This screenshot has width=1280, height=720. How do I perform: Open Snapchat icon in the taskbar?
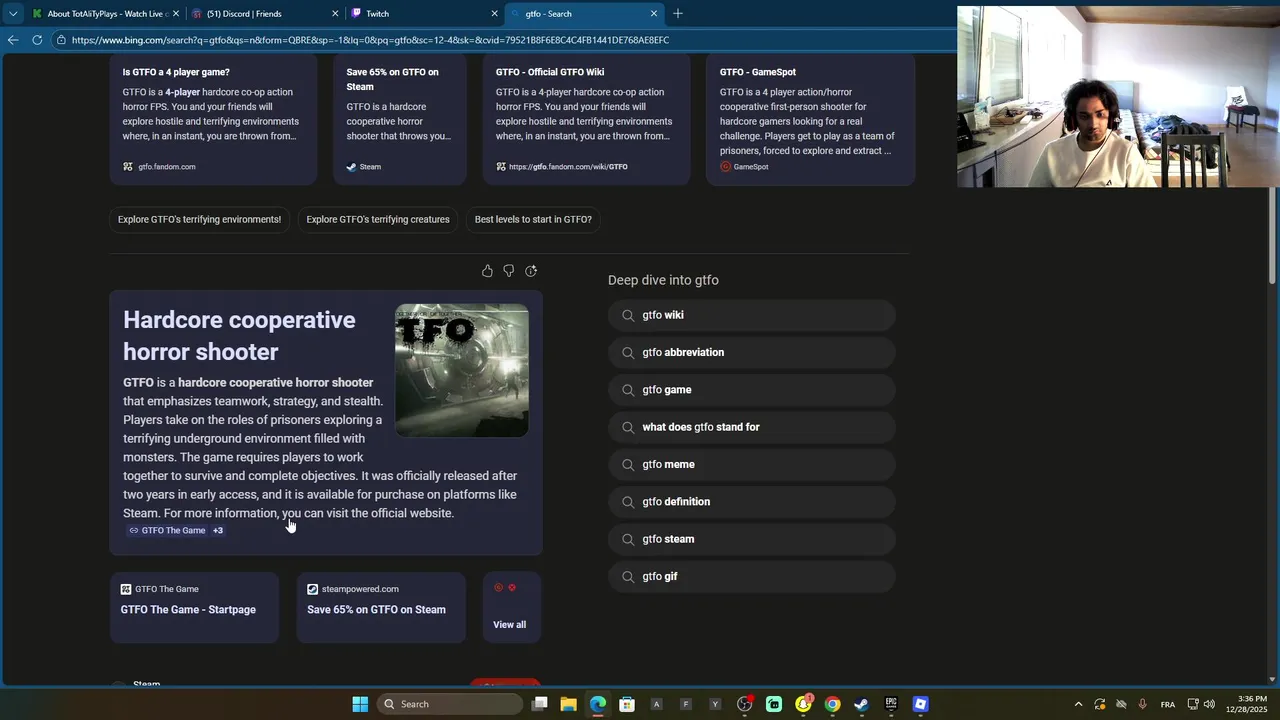(803, 704)
